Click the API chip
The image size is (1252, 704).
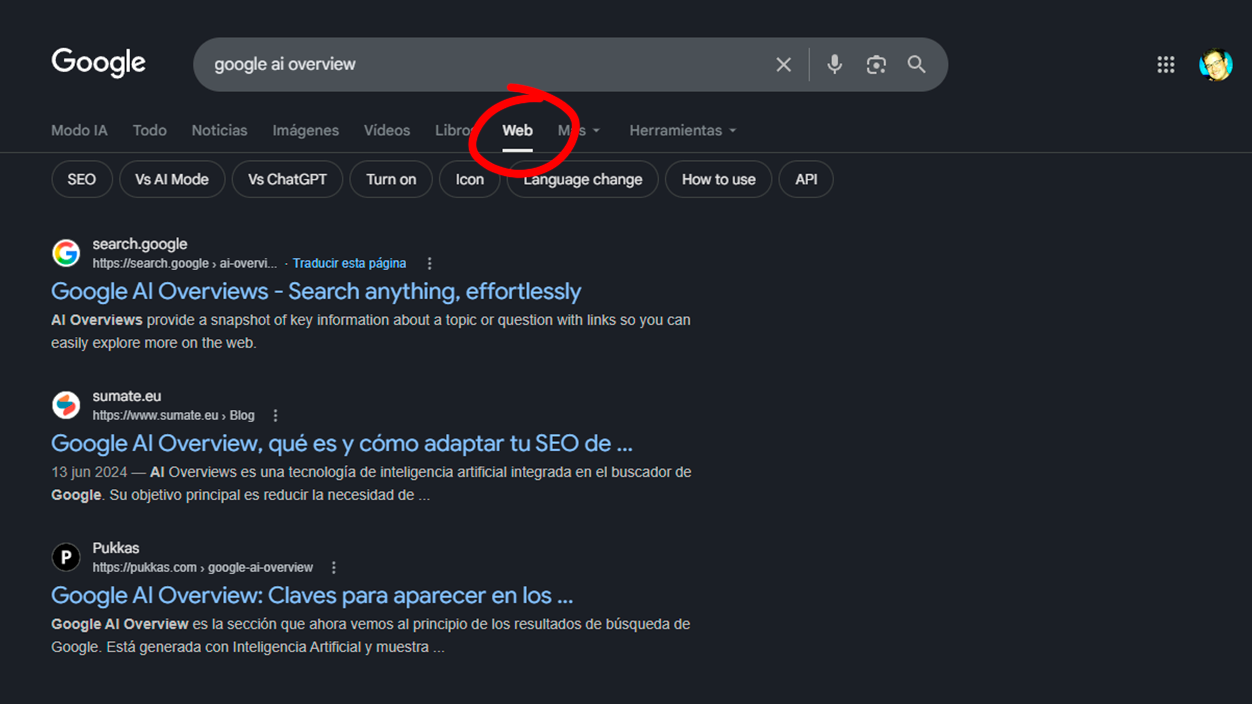806,180
